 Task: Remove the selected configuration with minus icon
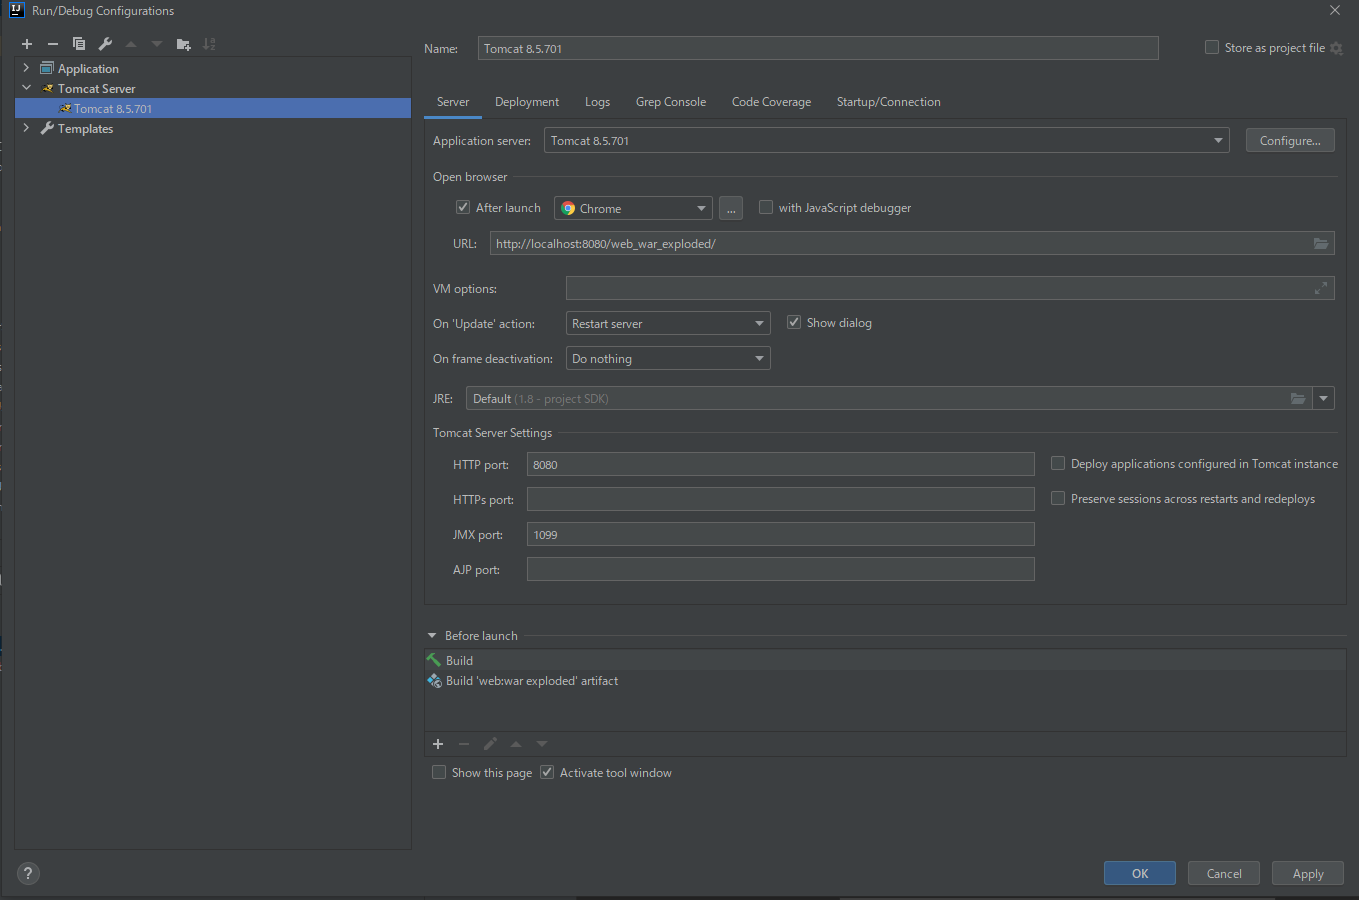coord(53,44)
